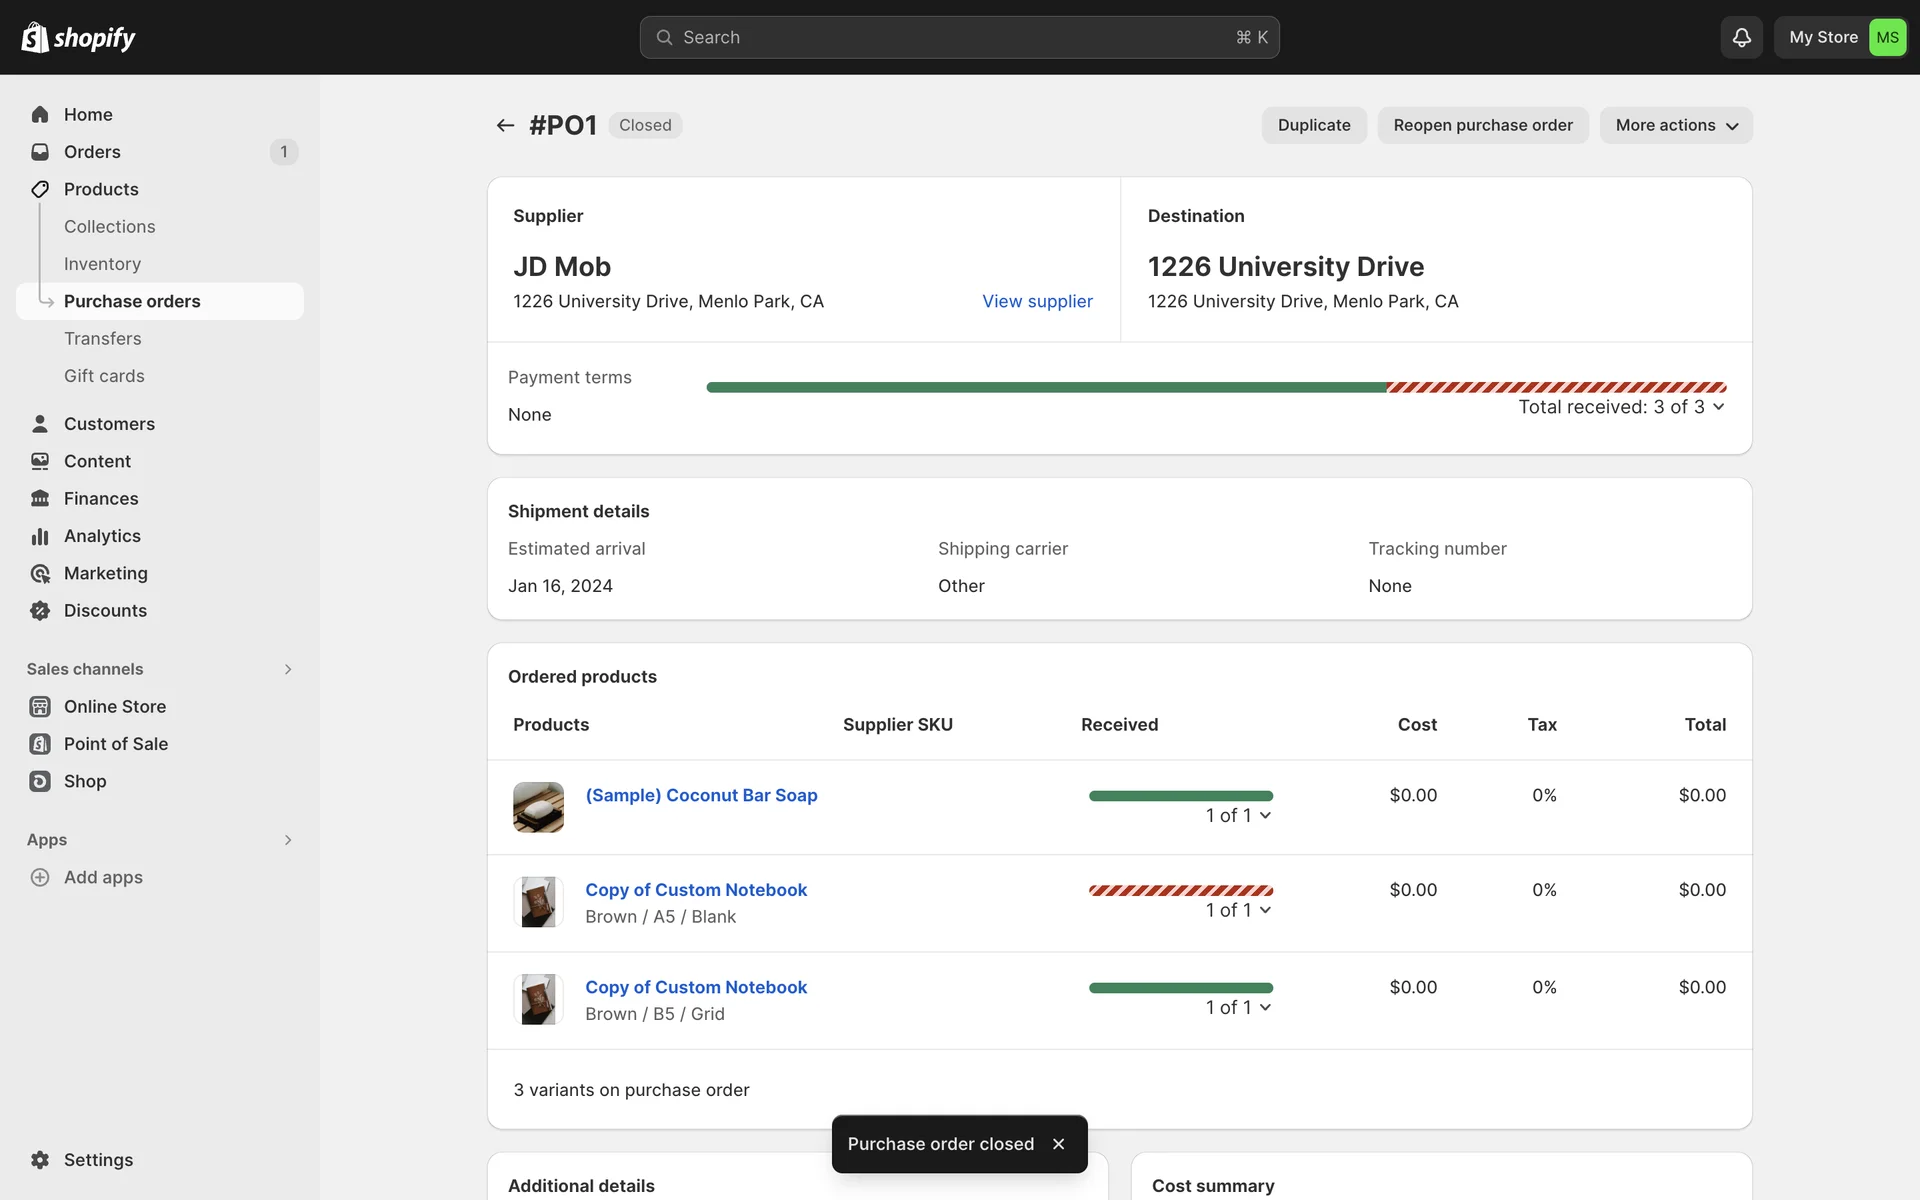Click Reopen purchase order button
Viewport: 1920px width, 1200px height.
click(1482, 125)
